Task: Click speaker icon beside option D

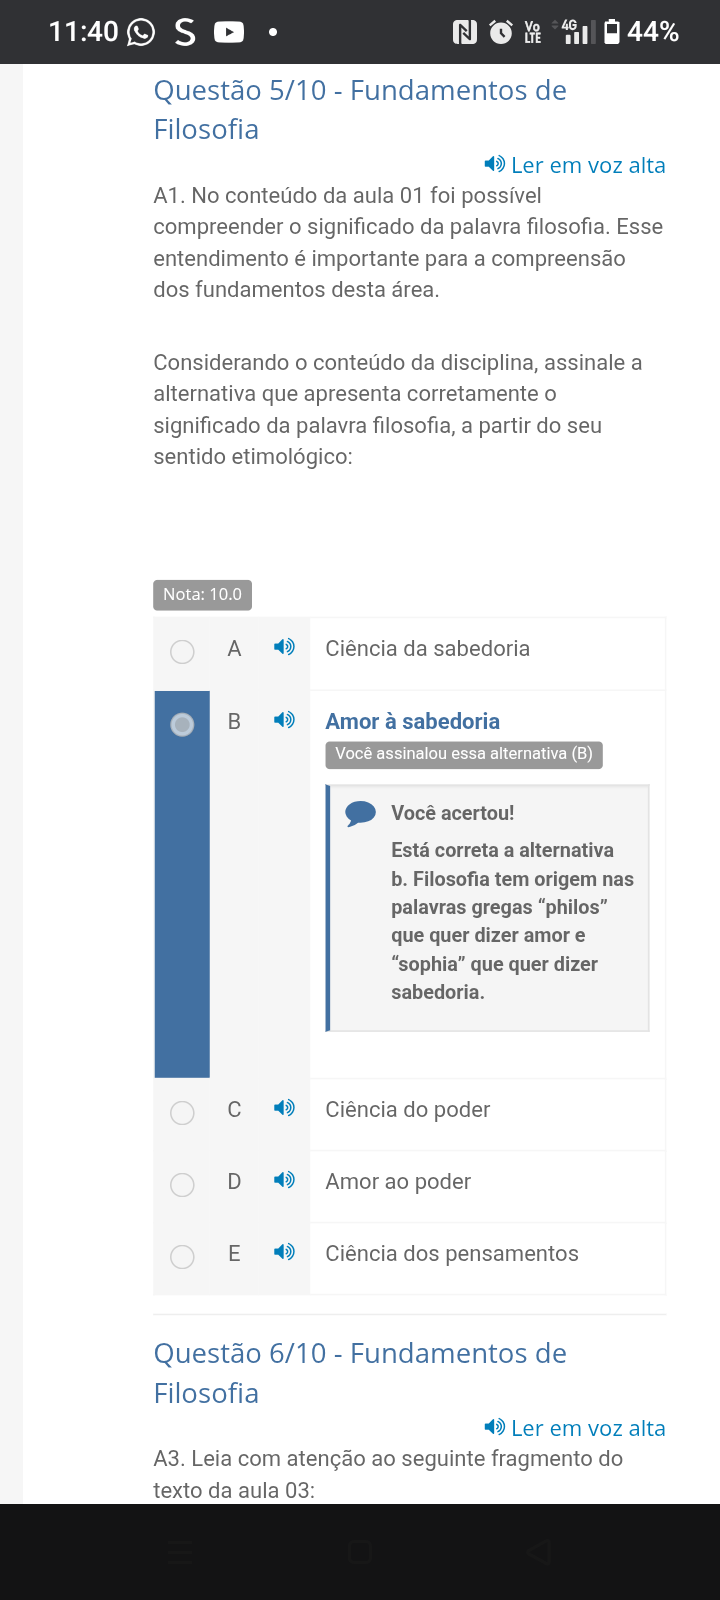Action: tap(284, 1180)
